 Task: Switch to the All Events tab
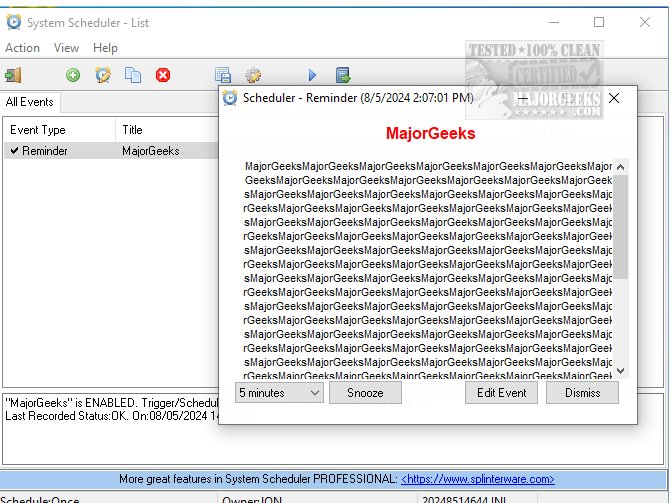click(30, 102)
